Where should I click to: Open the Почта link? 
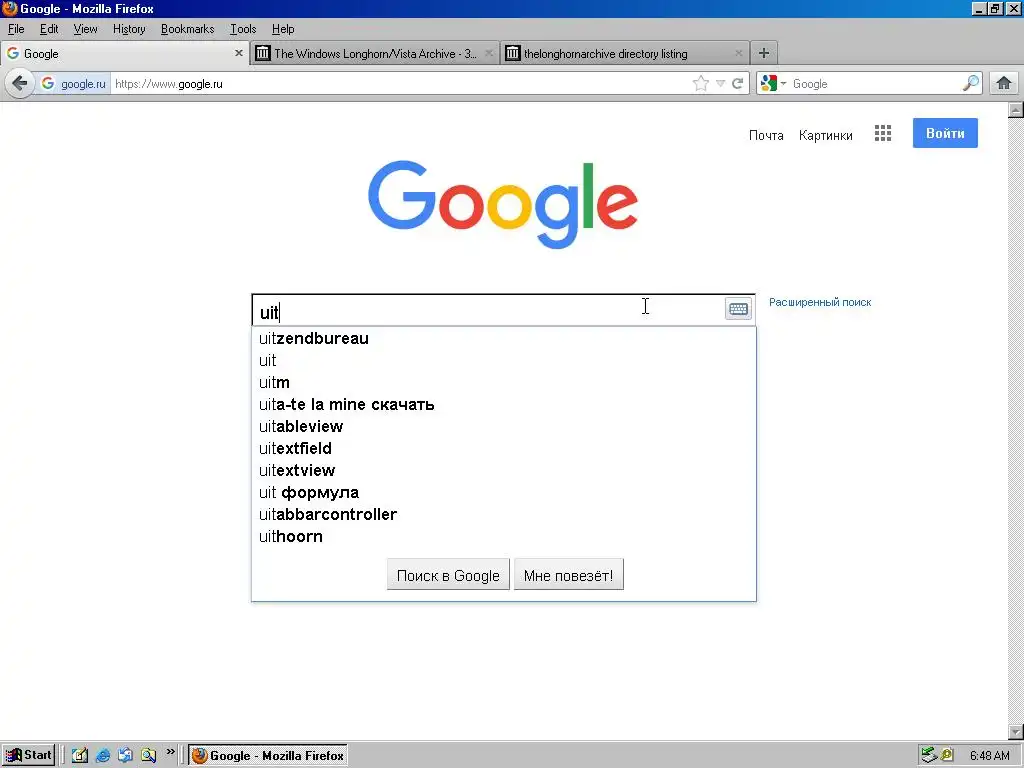coord(766,135)
